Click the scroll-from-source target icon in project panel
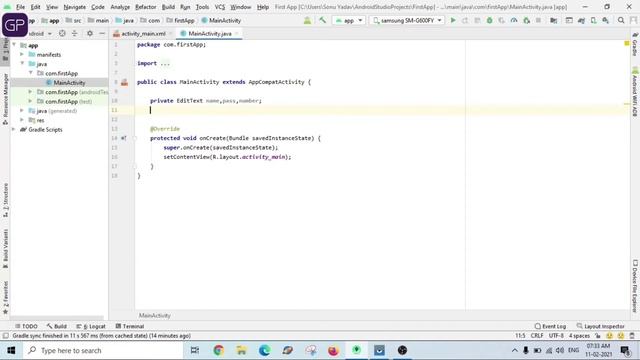 [x=62, y=33]
